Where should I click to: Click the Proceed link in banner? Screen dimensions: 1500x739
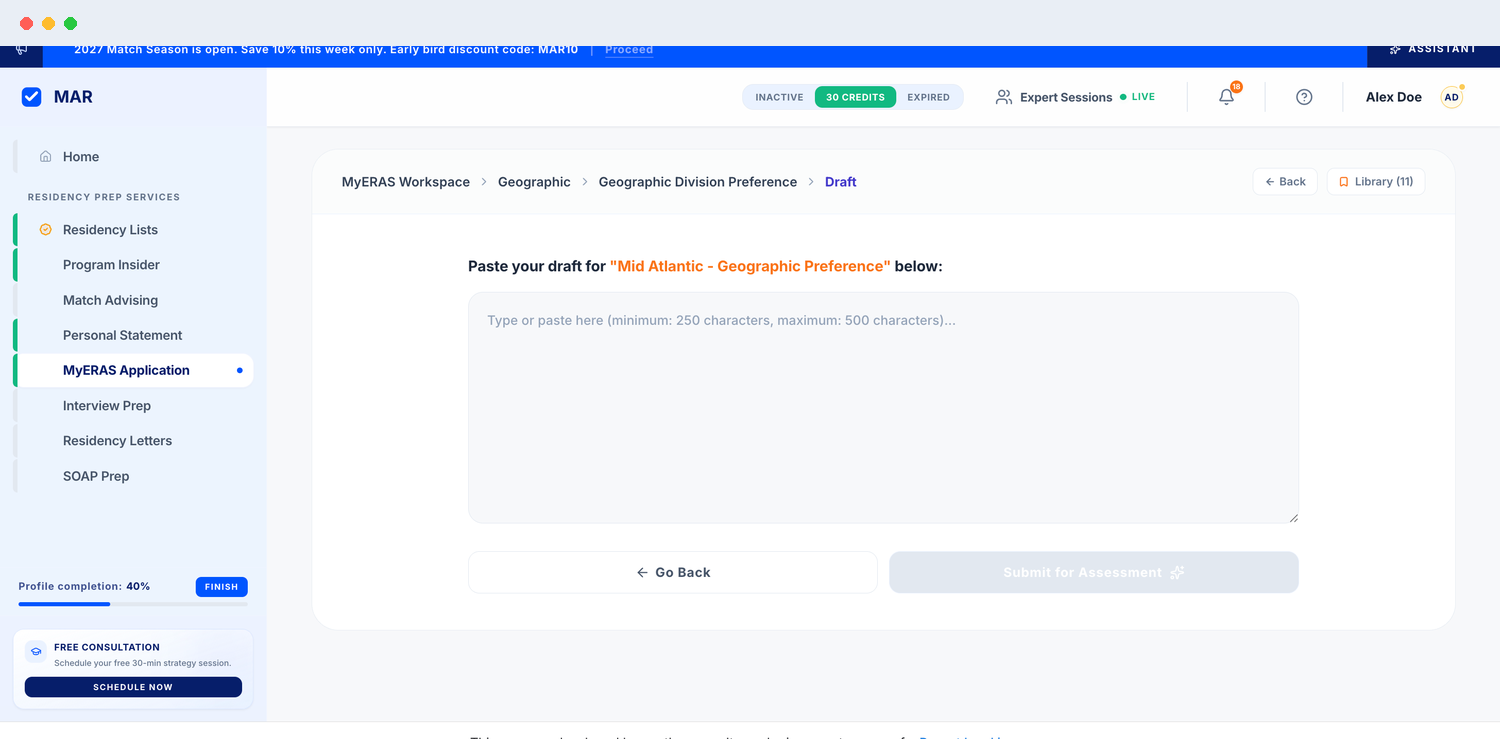(629, 49)
